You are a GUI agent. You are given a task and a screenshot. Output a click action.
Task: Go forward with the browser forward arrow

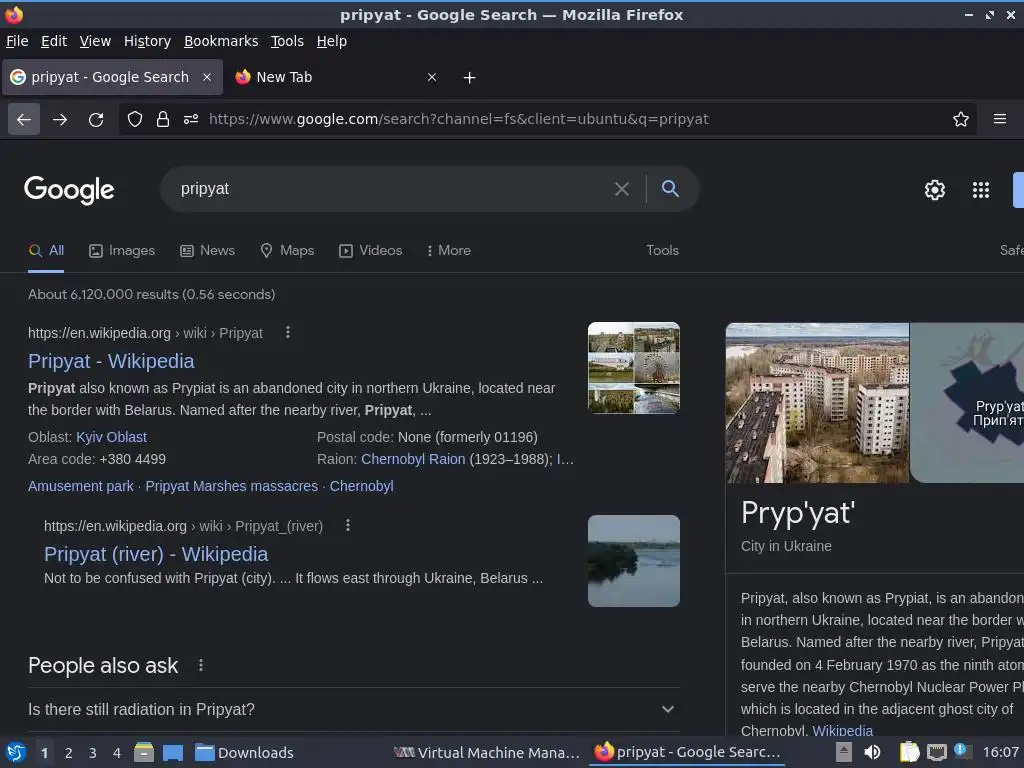[x=60, y=120]
